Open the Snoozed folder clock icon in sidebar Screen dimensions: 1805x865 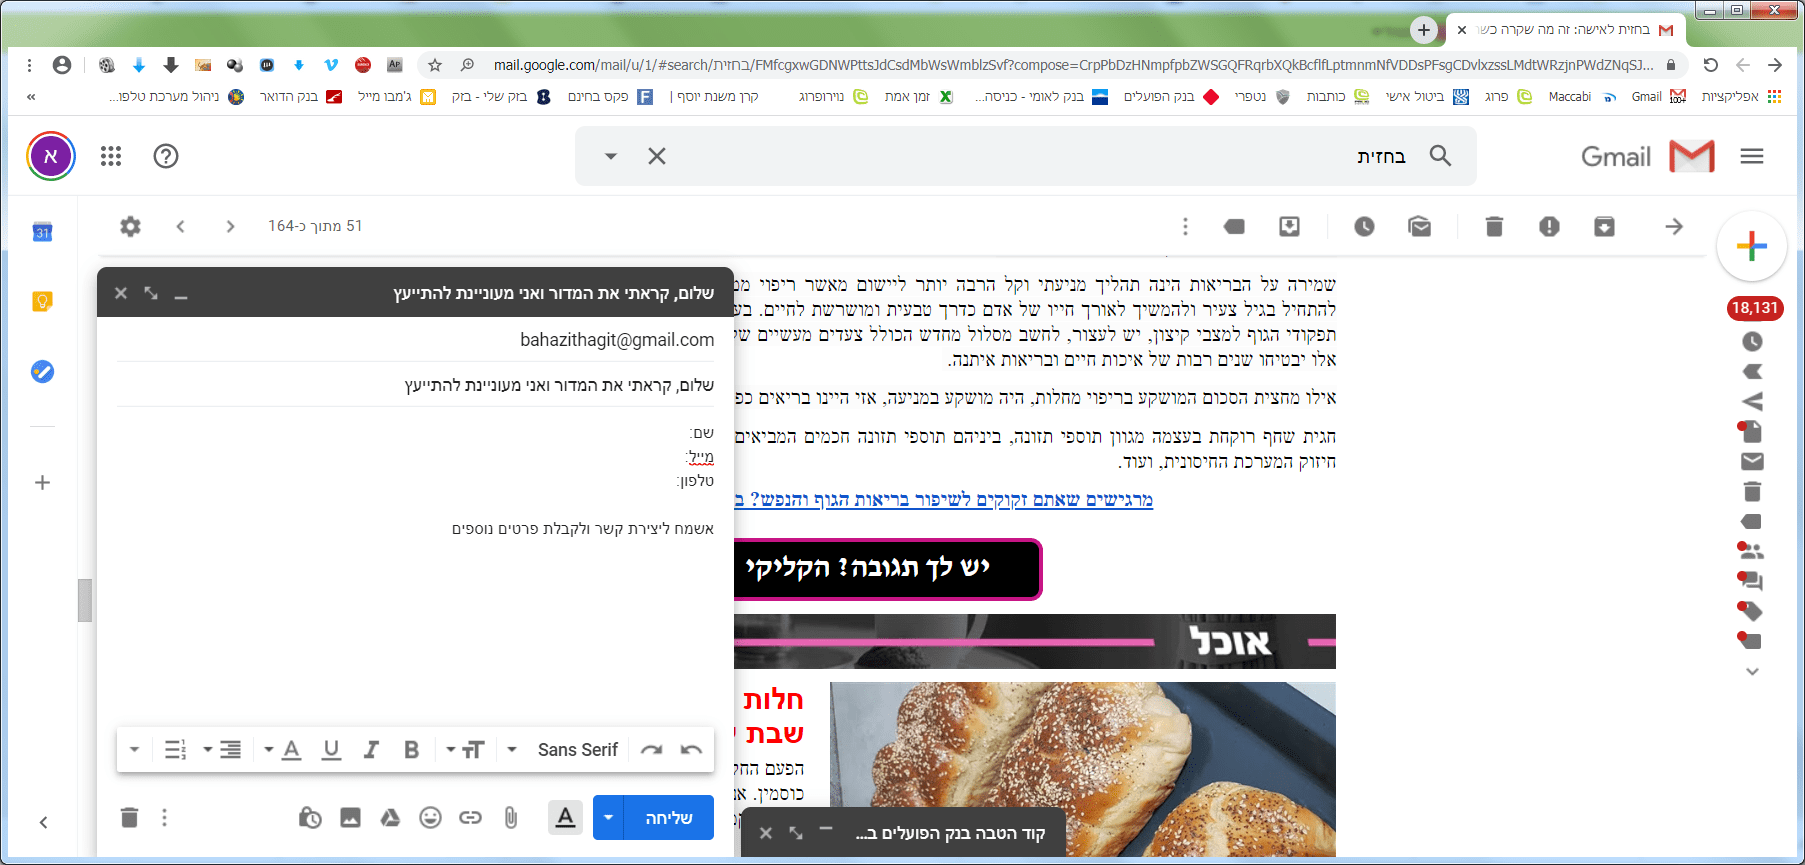(1752, 342)
